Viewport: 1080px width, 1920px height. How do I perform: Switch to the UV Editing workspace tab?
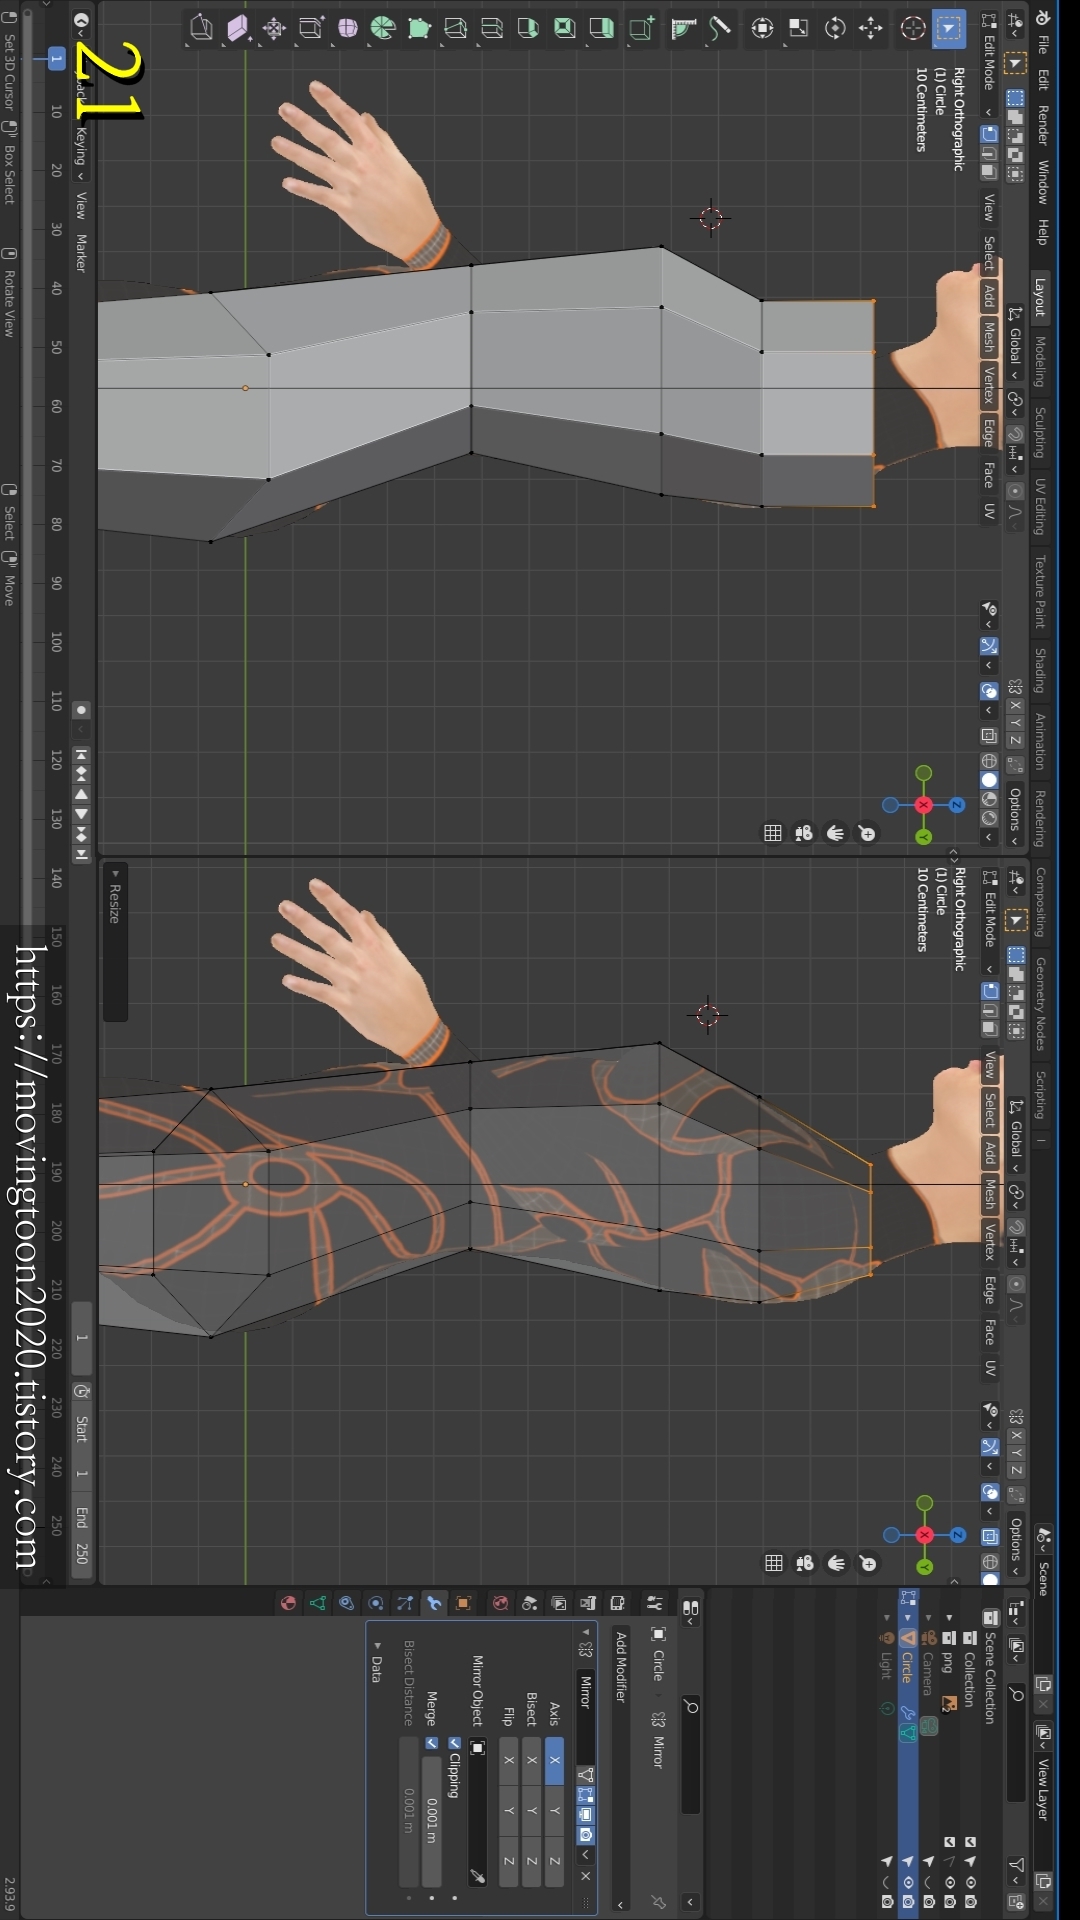pos(1040,508)
